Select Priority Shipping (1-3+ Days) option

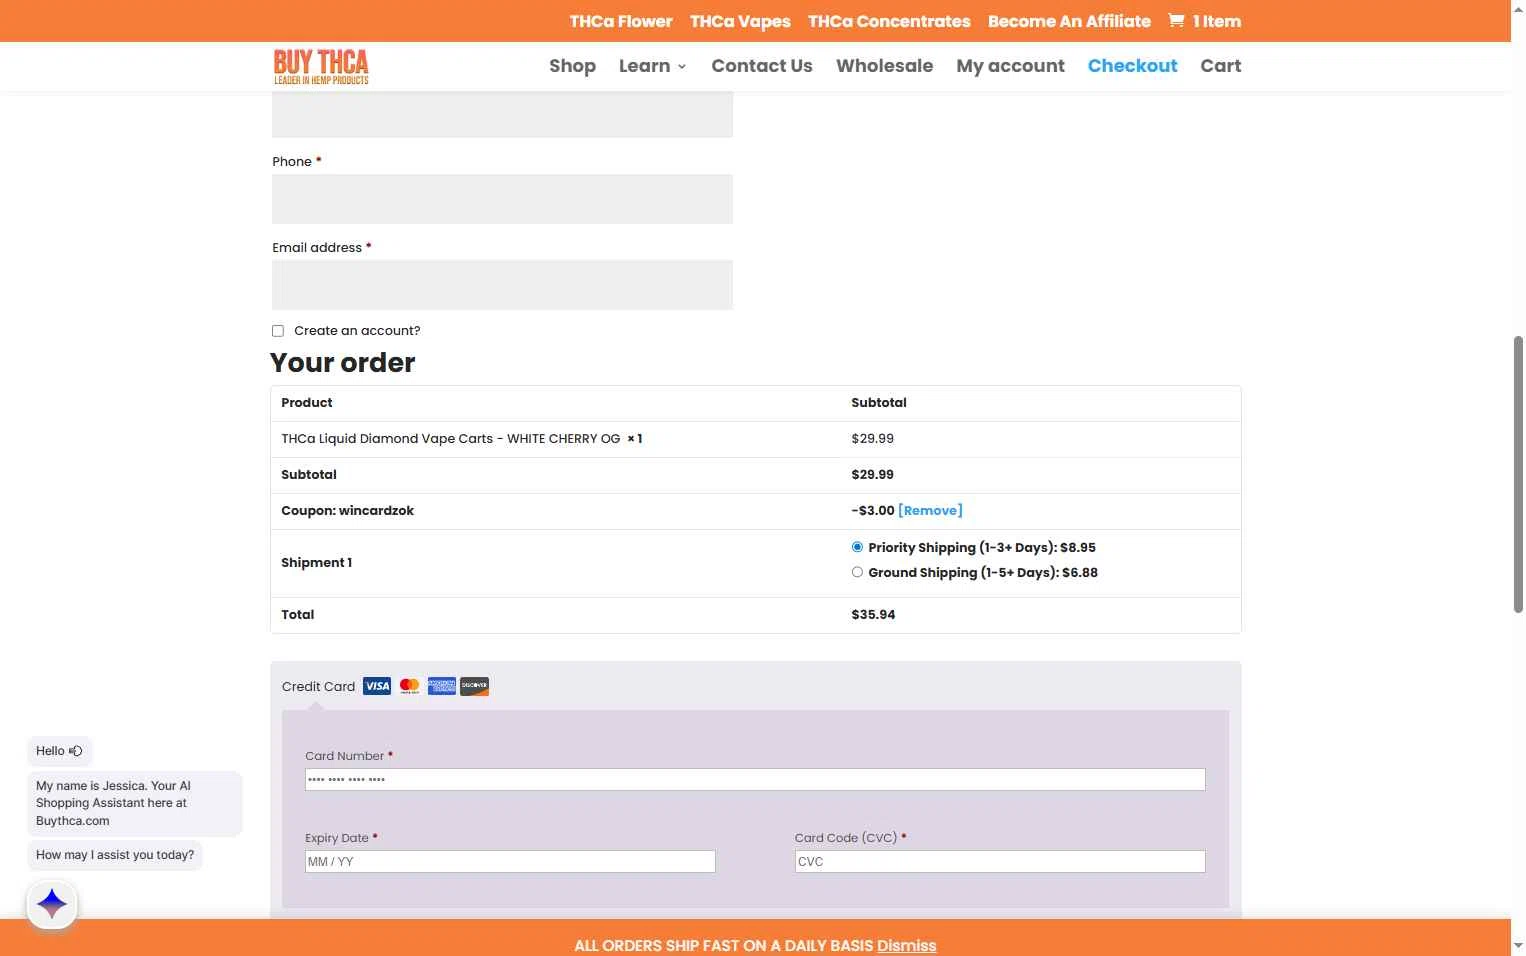tap(857, 547)
